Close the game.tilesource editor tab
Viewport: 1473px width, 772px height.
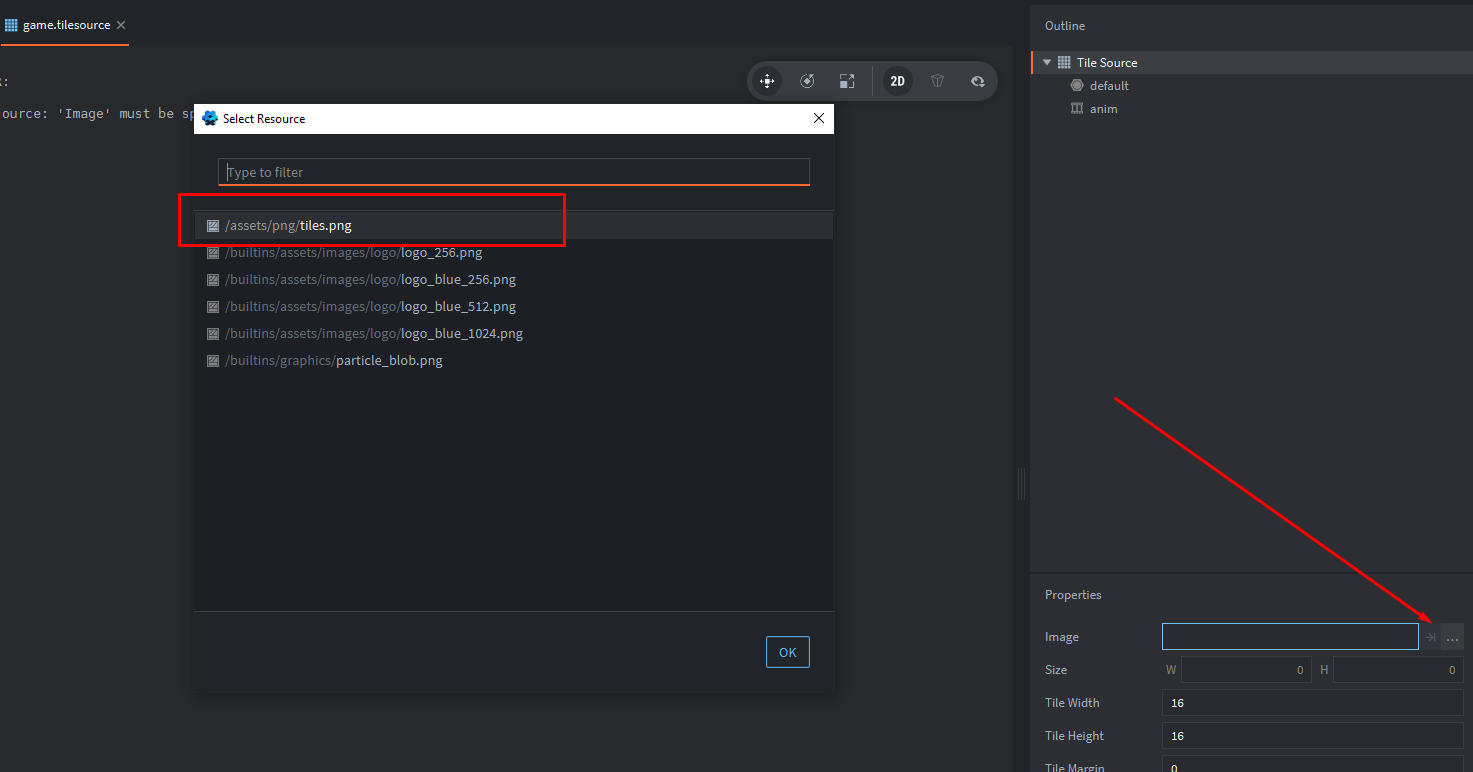[x=121, y=25]
